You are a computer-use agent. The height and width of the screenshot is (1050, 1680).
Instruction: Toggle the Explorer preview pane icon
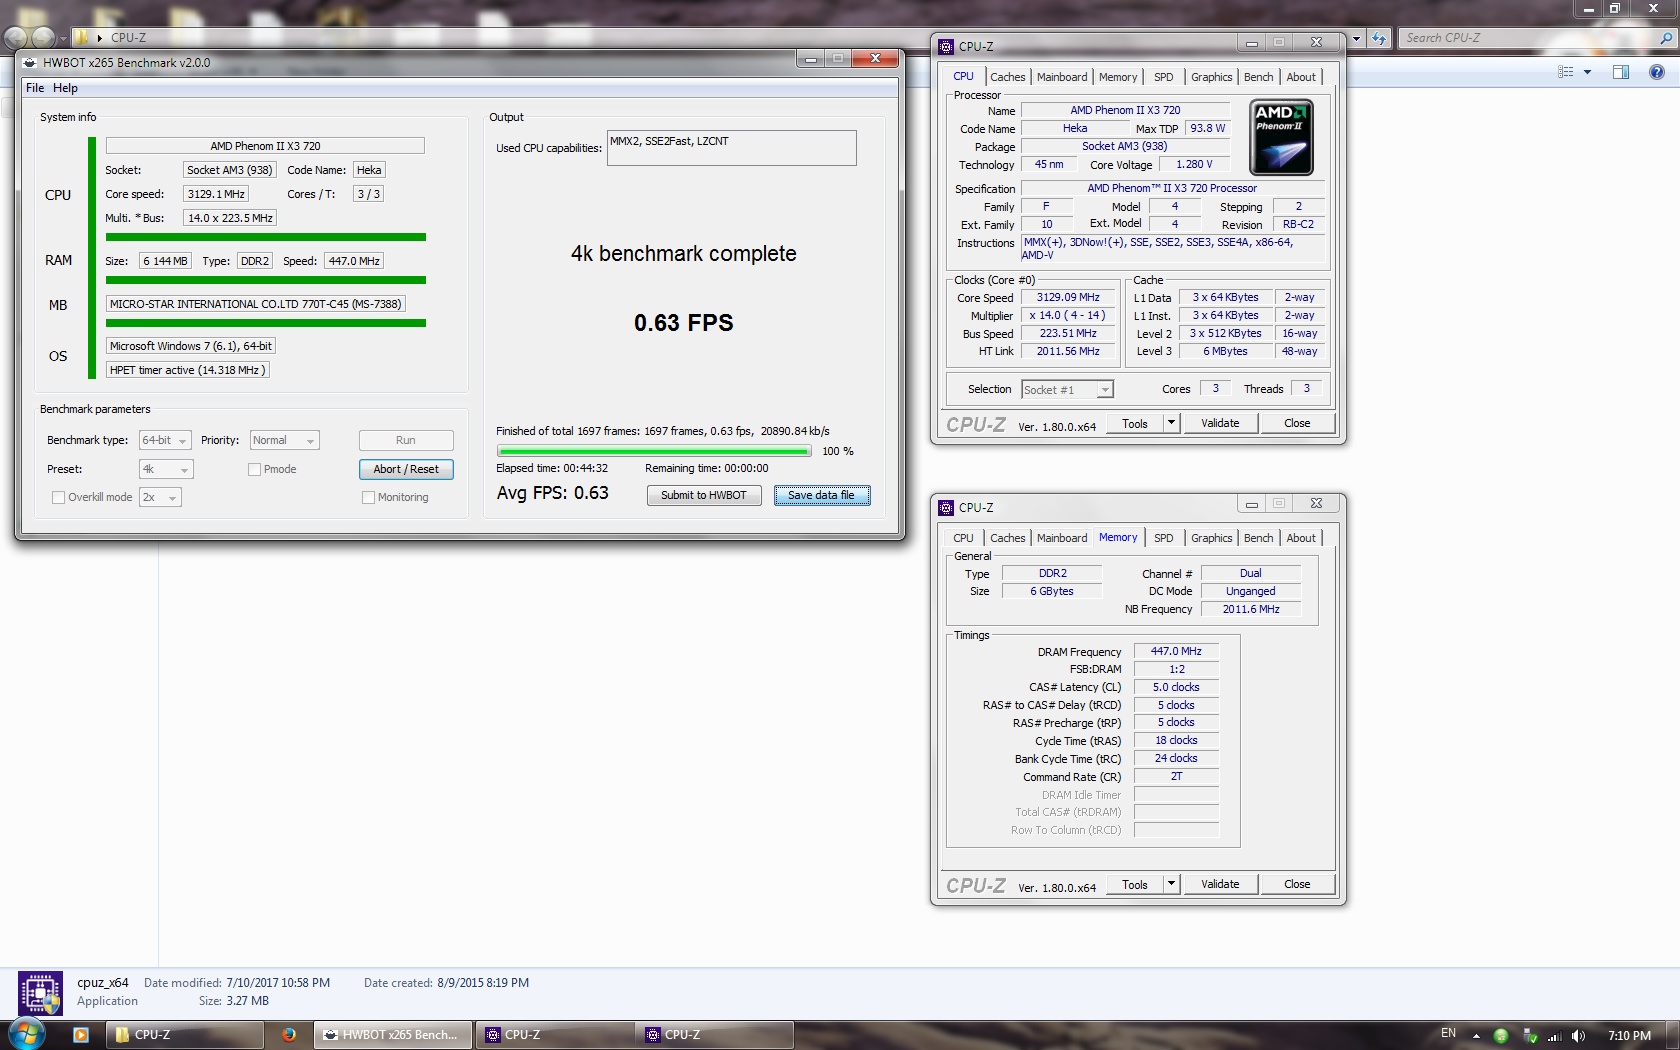point(1621,72)
